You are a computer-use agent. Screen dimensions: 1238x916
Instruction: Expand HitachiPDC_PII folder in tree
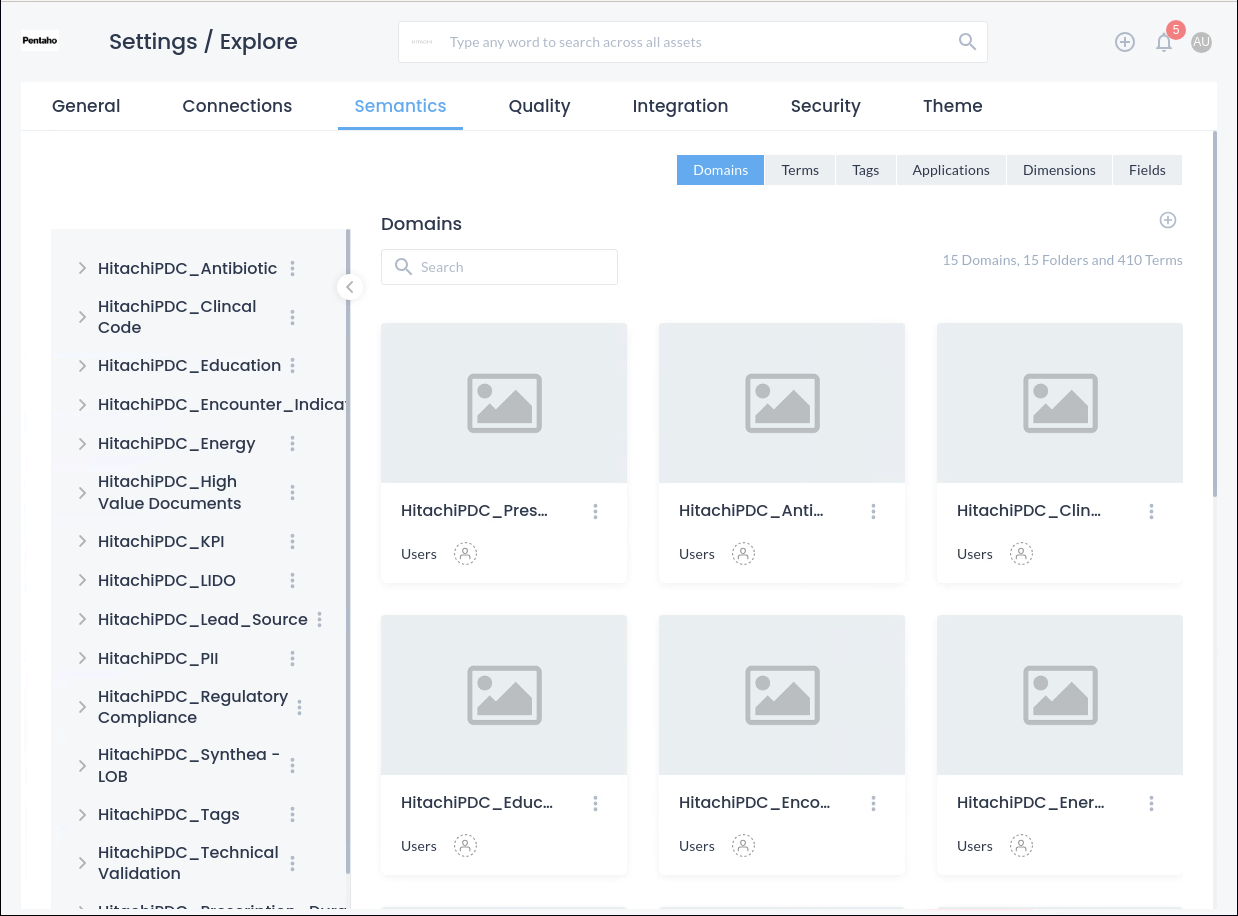tap(82, 658)
